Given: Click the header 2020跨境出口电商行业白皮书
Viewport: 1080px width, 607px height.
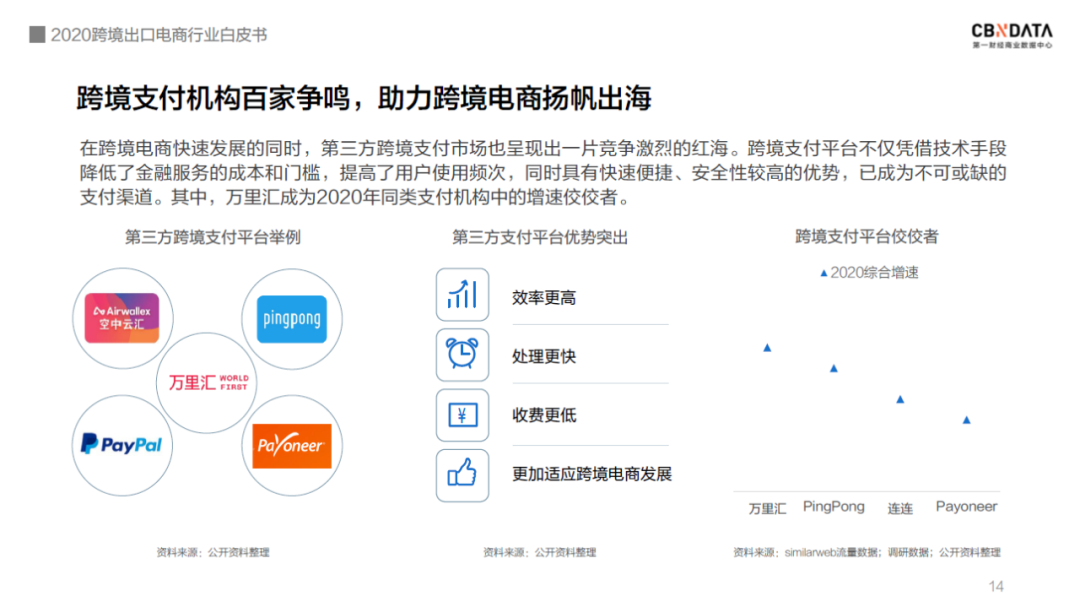Looking at the screenshot, I should pyautogui.click(x=158, y=34).
